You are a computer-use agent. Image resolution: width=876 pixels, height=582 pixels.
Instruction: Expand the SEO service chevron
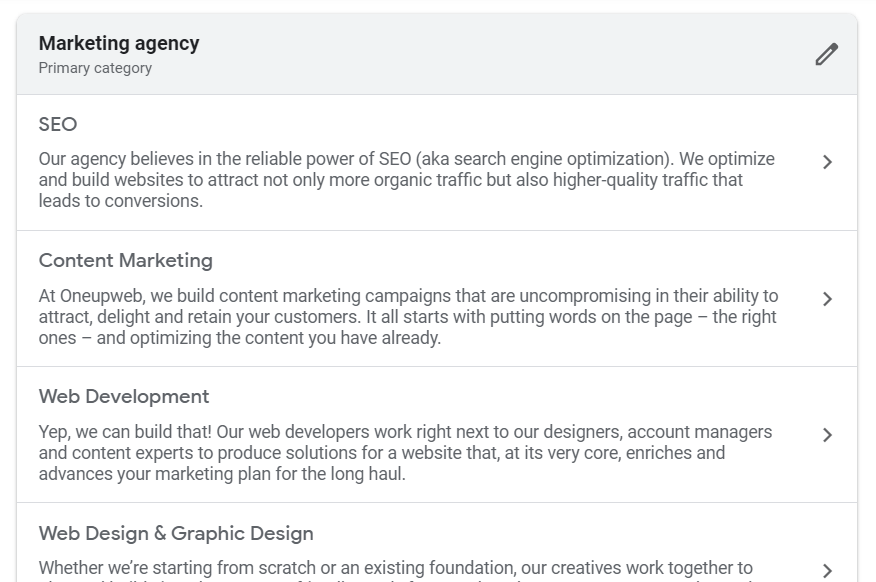point(827,162)
